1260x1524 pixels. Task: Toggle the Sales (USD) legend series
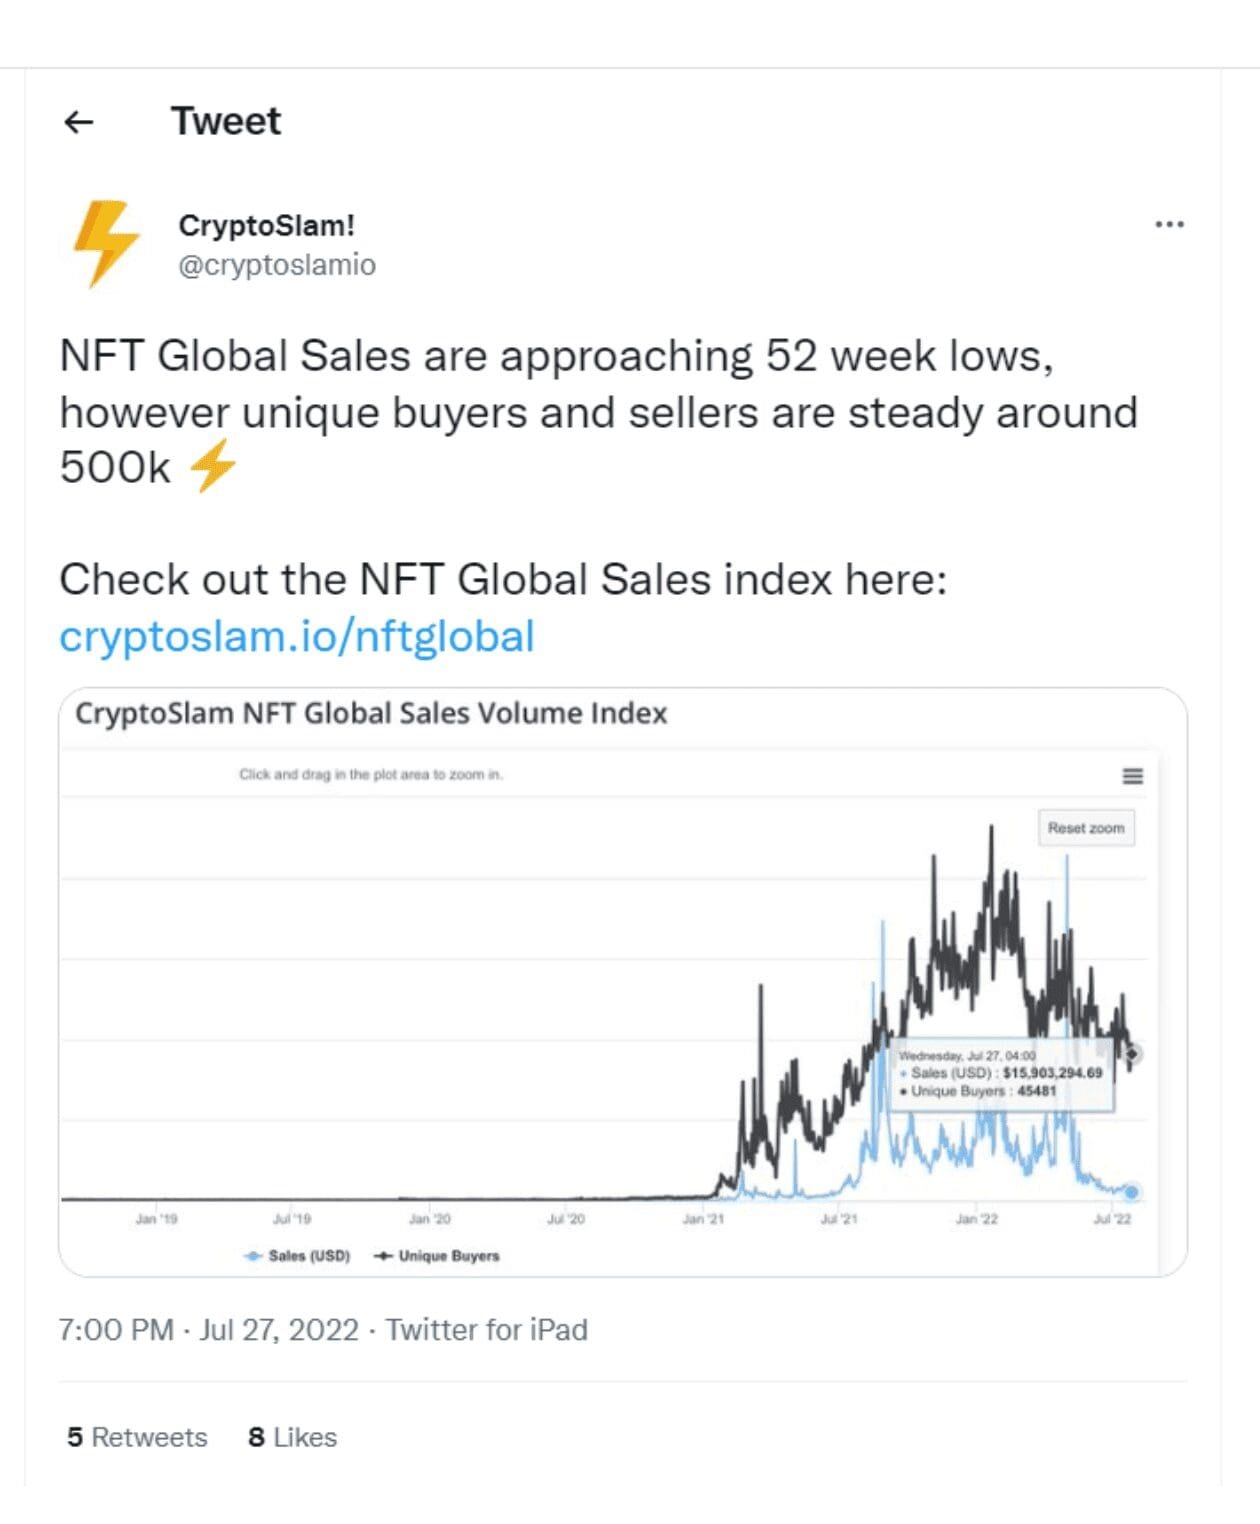click(297, 1256)
